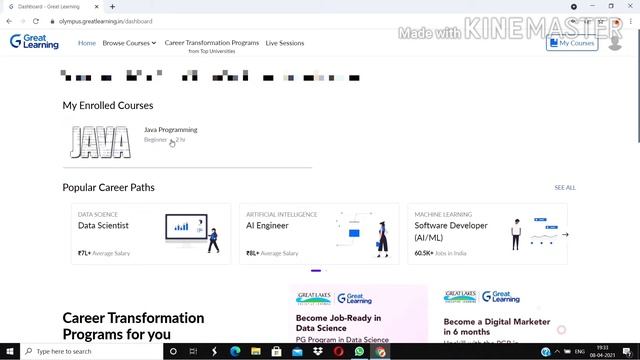Open Microsoft Edge from taskbar
Screen dimensions: 640x360
235,351
